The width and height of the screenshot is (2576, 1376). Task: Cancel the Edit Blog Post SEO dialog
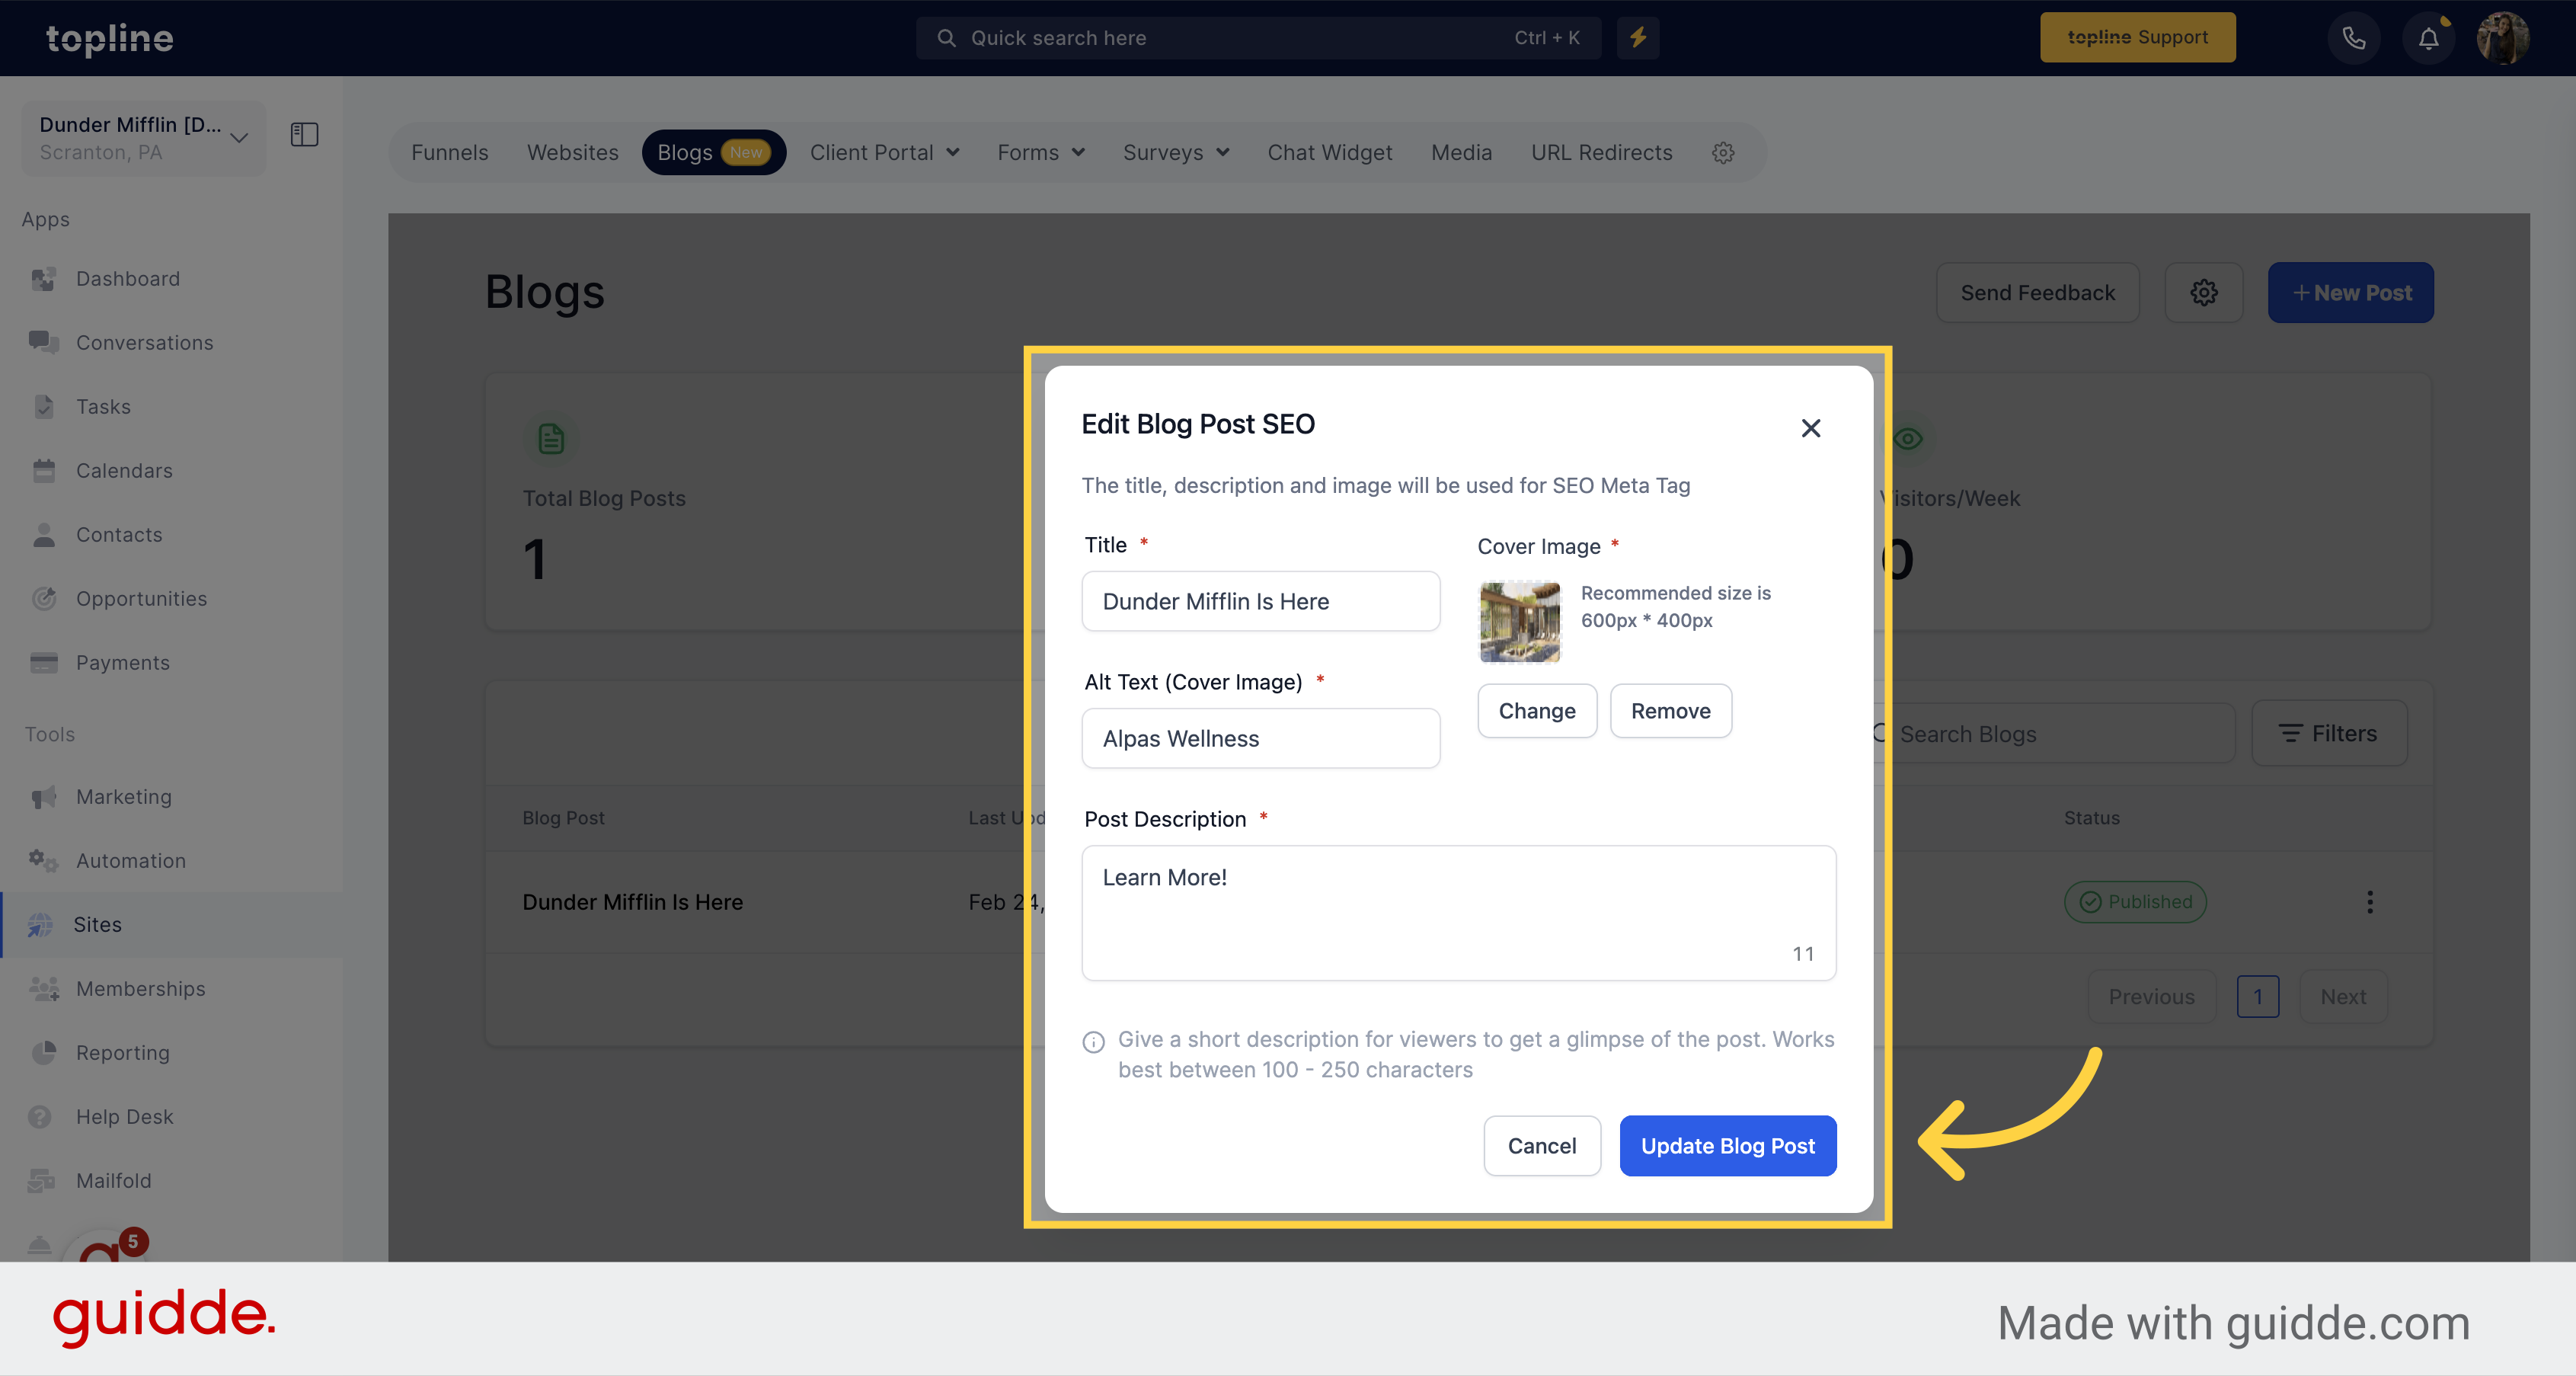(x=1541, y=1146)
